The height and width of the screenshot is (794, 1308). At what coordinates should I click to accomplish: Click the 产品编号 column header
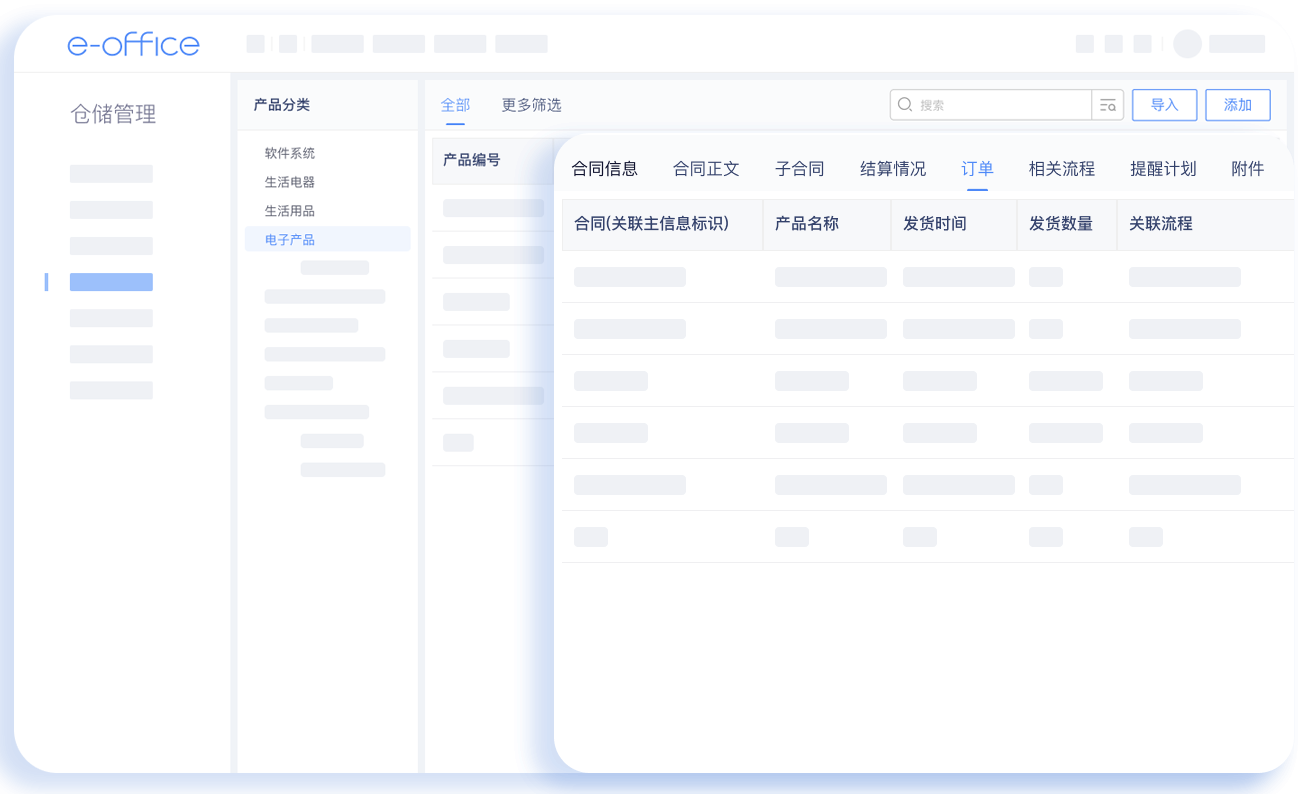click(472, 160)
